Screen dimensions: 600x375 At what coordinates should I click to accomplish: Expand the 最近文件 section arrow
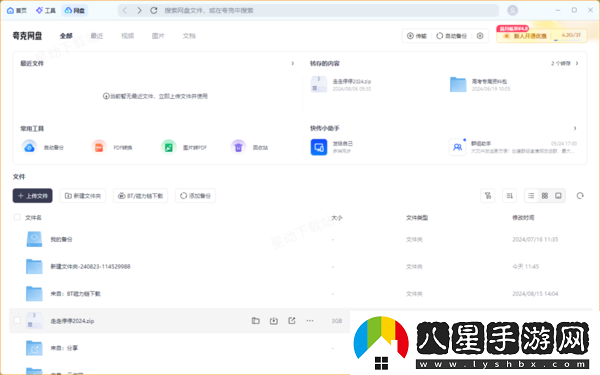(x=293, y=63)
